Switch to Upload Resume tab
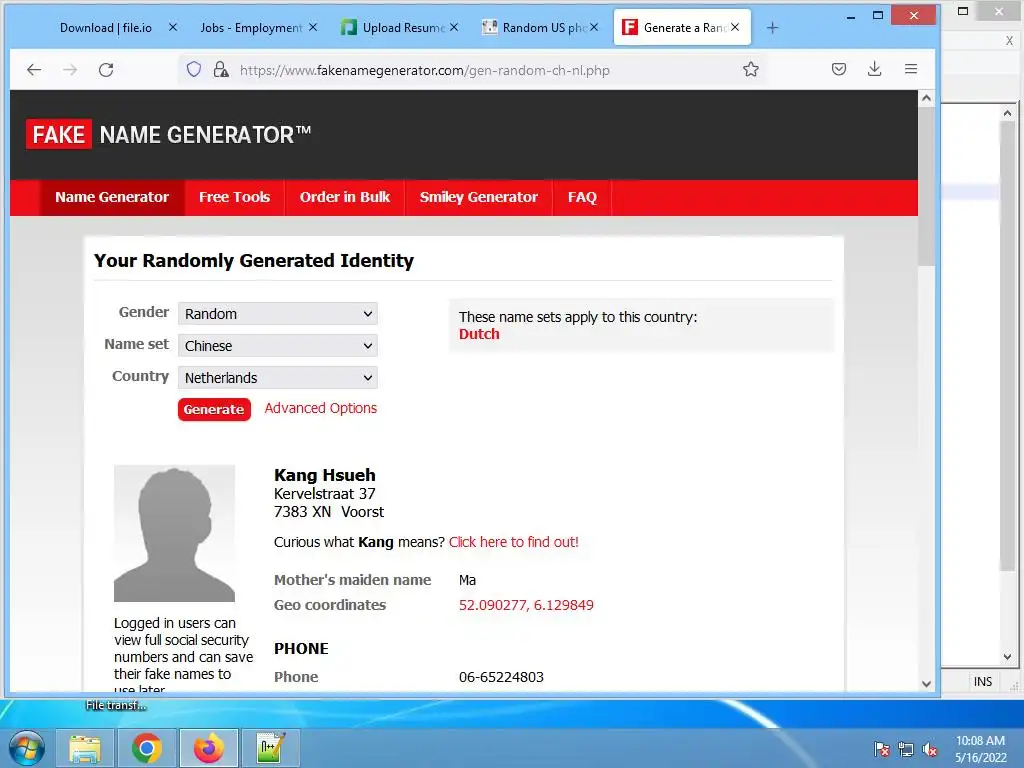The image size is (1024, 768). pyautogui.click(x=403, y=27)
